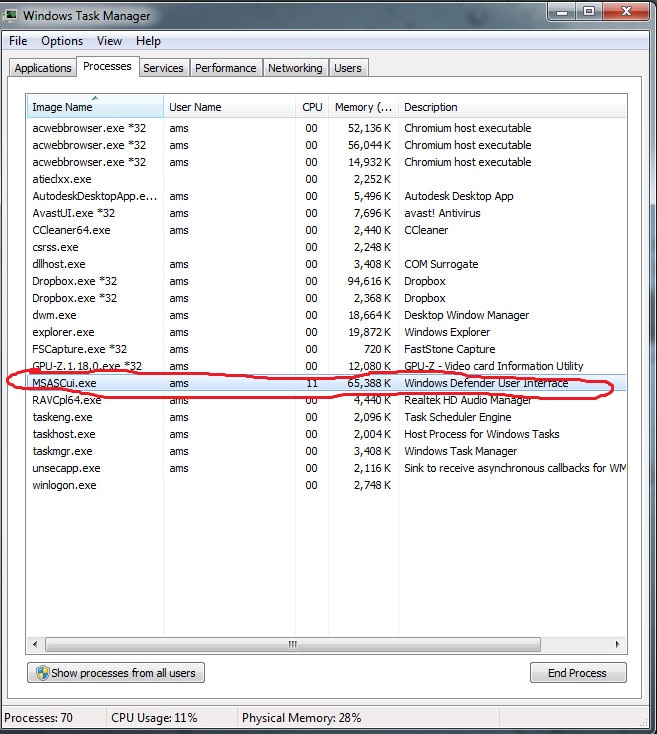Select the acwebbrowser.exe row with 14,932 K

pos(326,162)
